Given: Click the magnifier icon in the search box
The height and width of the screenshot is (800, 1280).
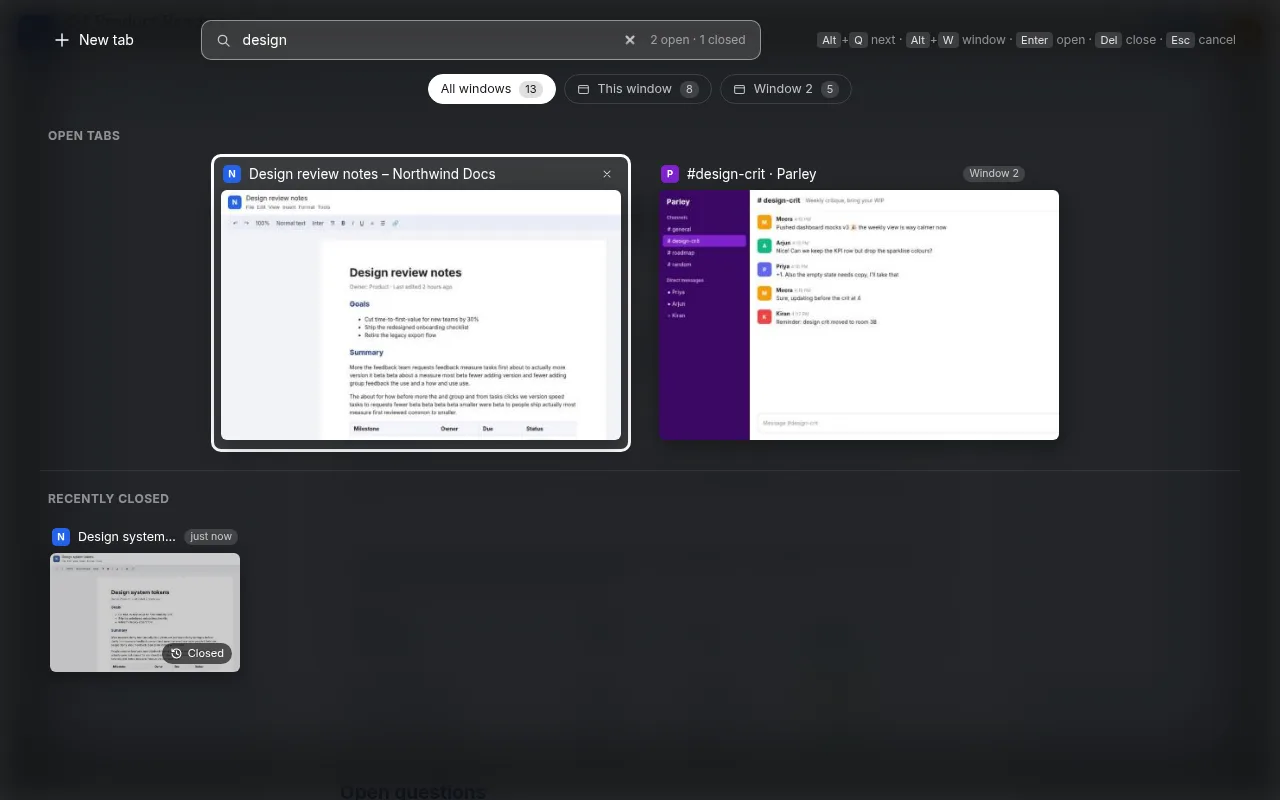Looking at the screenshot, I should click(x=224, y=40).
